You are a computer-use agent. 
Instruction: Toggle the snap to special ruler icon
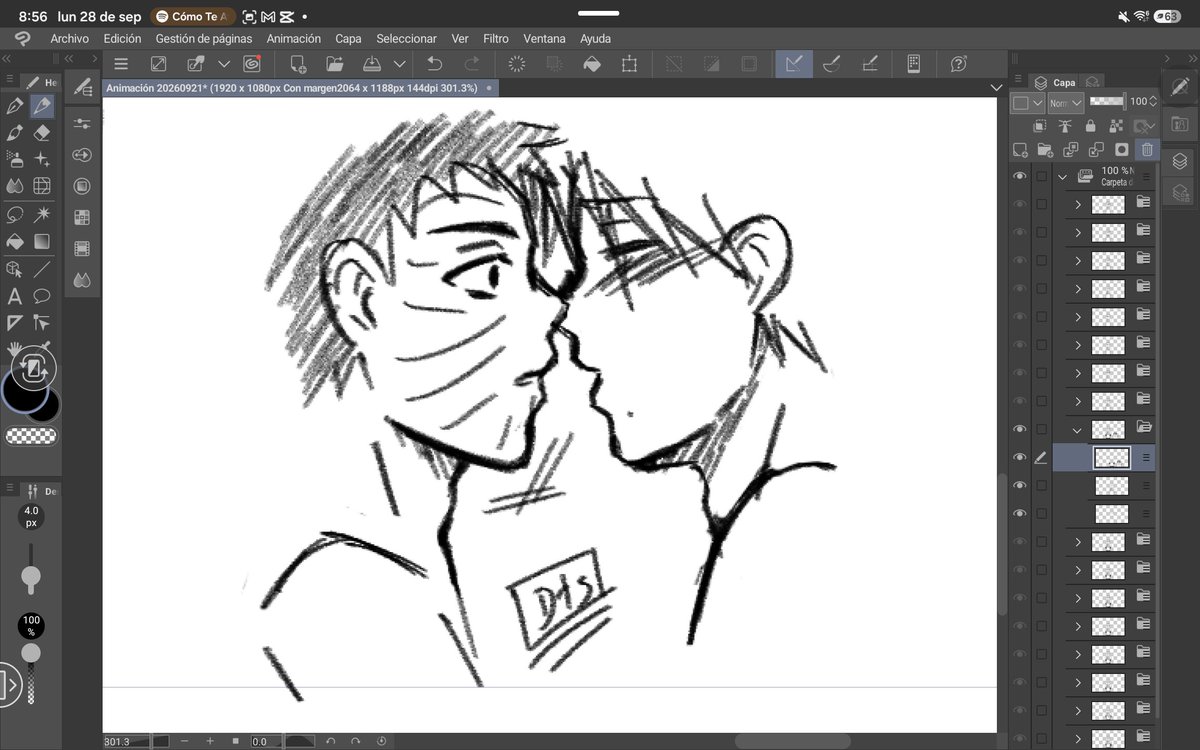click(x=831, y=64)
